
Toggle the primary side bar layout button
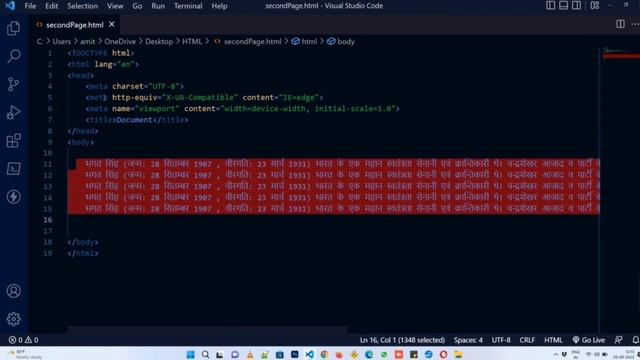(x=550, y=5)
